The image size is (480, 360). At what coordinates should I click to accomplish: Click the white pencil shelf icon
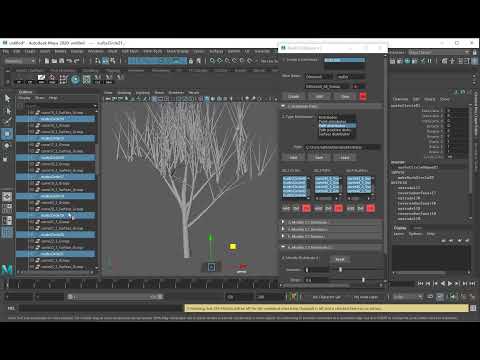click(41, 79)
